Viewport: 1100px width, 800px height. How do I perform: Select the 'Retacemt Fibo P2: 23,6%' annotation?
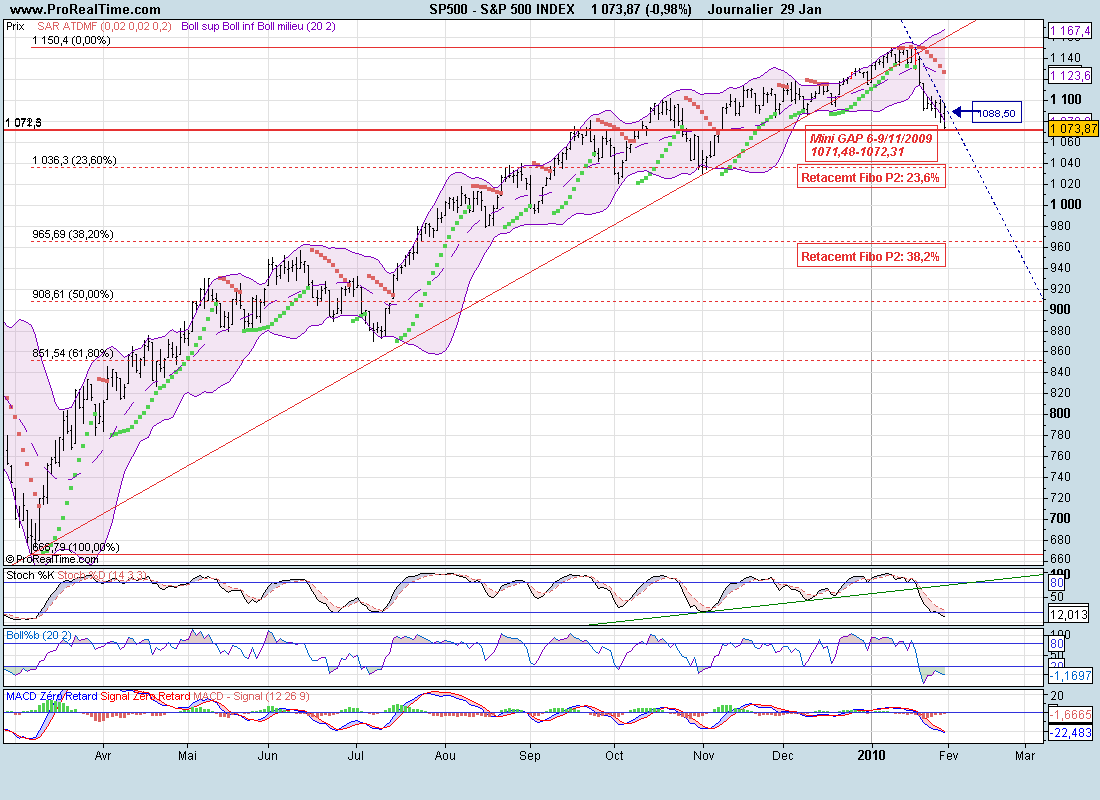tap(870, 178)
